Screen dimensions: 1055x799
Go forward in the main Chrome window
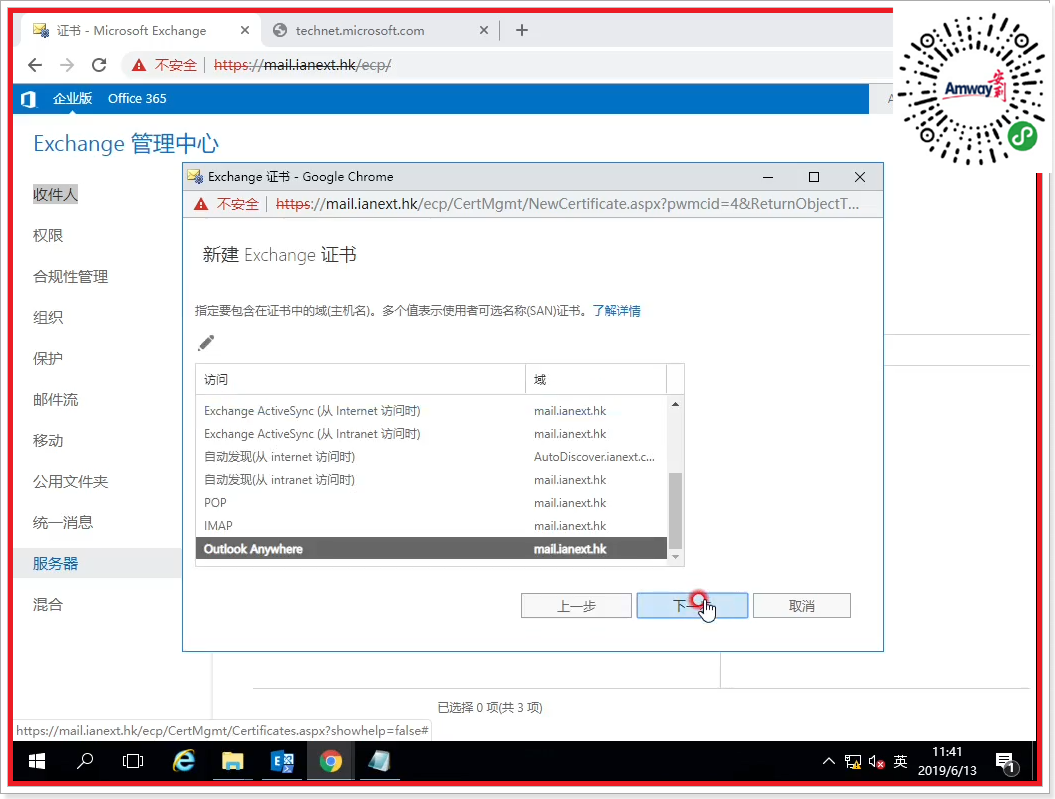(x=67, y=65)
